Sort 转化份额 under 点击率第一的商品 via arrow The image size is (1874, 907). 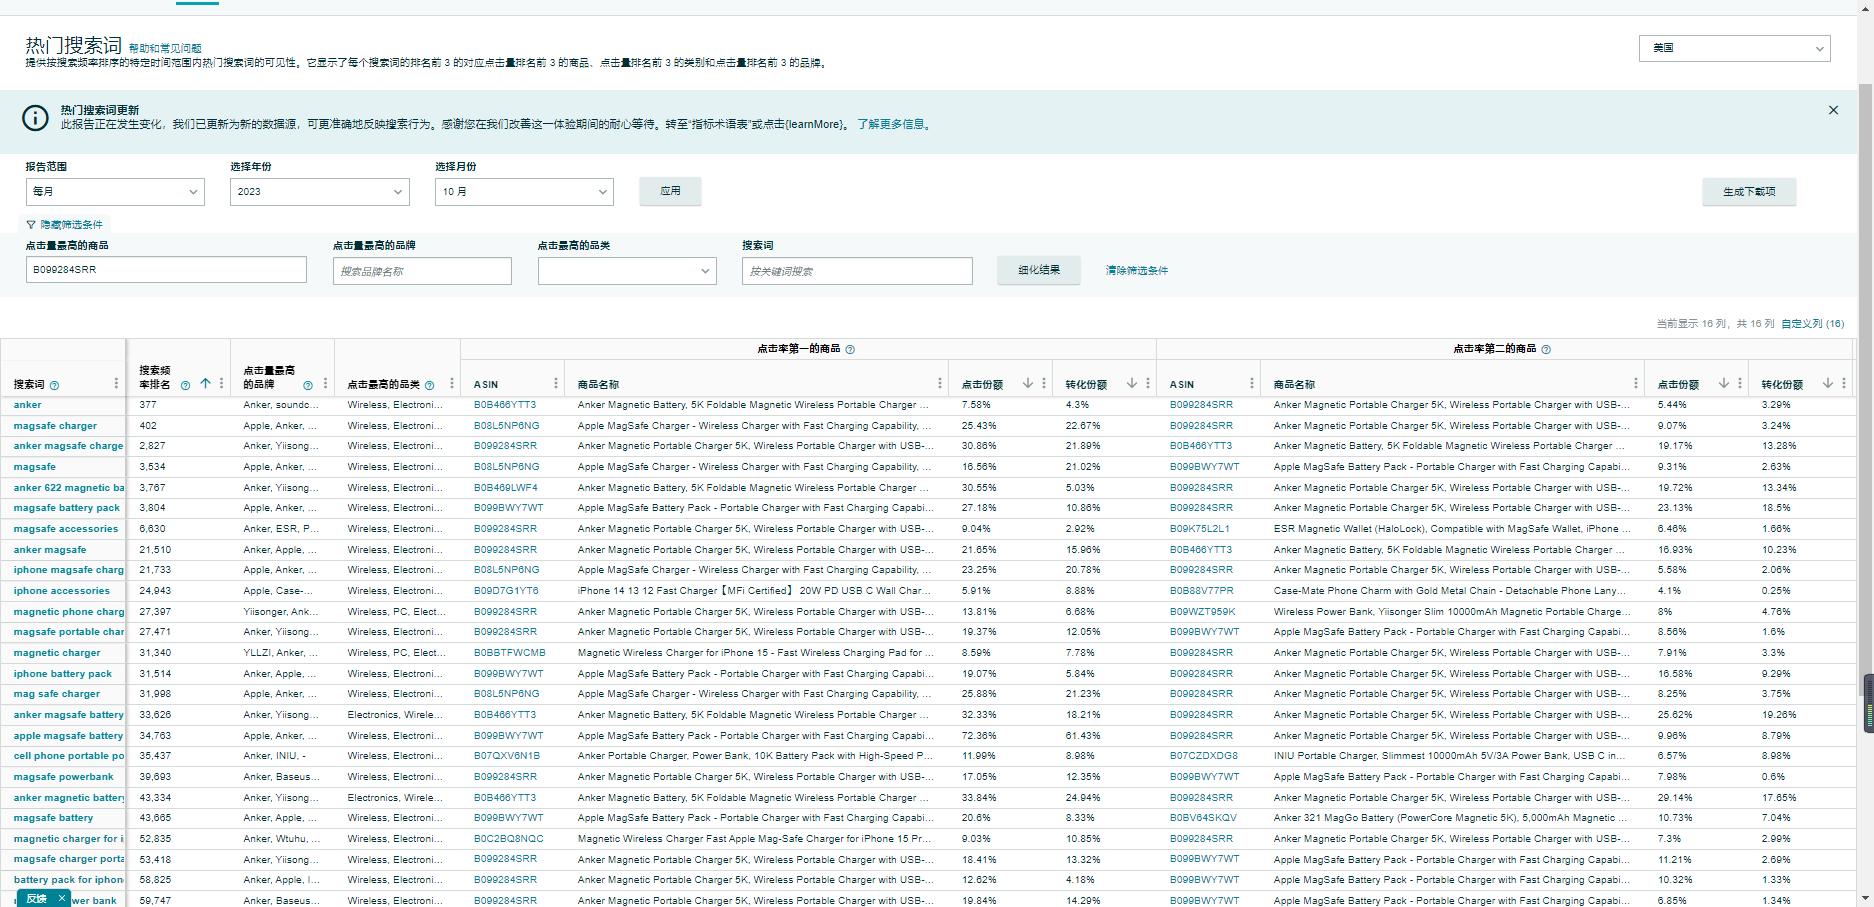point(1132,384)
